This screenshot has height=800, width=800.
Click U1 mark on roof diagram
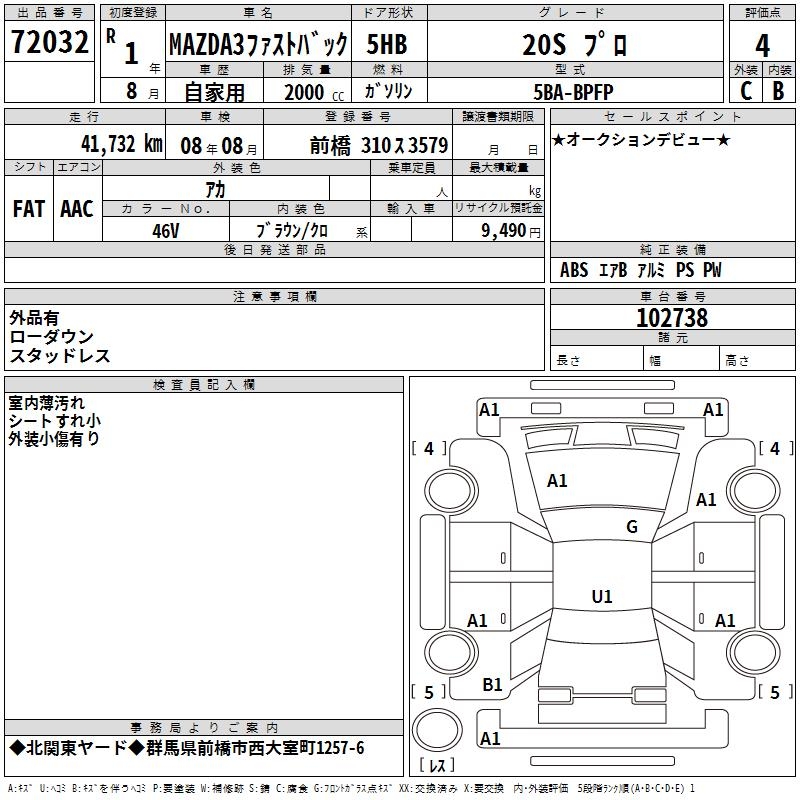602,596
